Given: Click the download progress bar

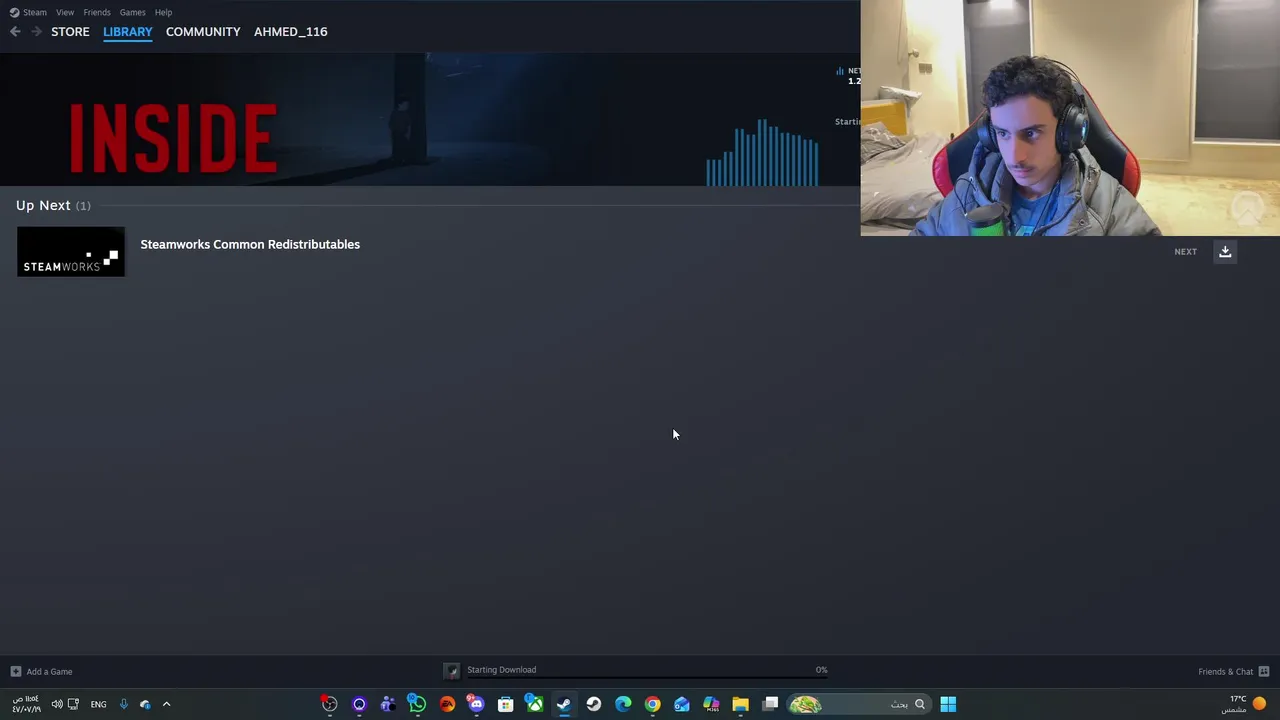Looking at the screenshot, I should click(x=647, y=679).
